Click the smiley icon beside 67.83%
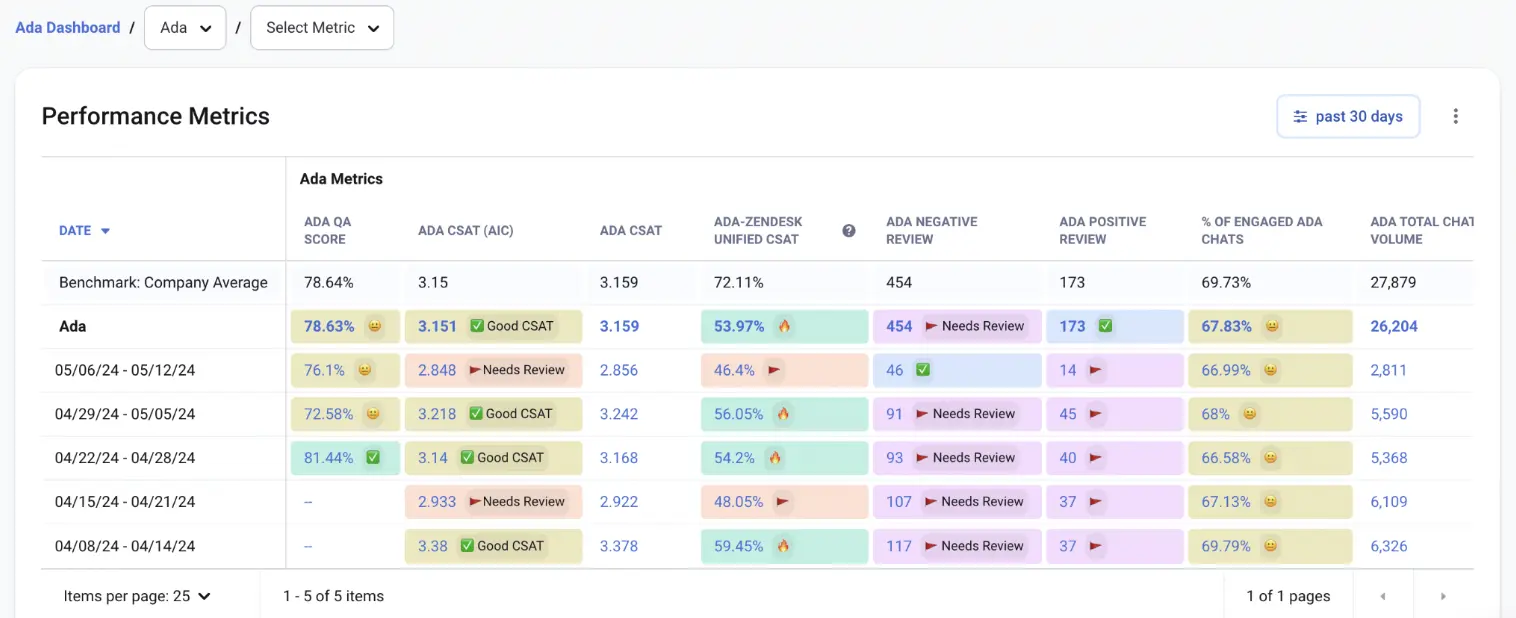This screenshot has height=618, width=1516. (1271, 326)
